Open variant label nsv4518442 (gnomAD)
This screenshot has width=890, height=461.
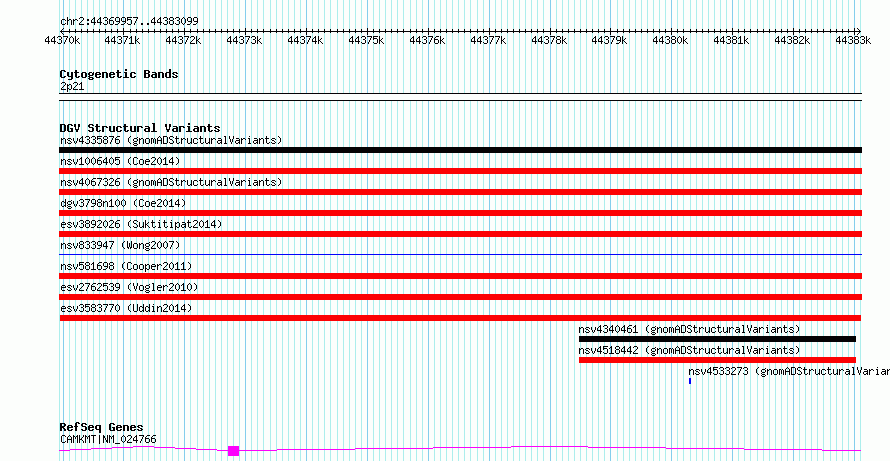689,350
